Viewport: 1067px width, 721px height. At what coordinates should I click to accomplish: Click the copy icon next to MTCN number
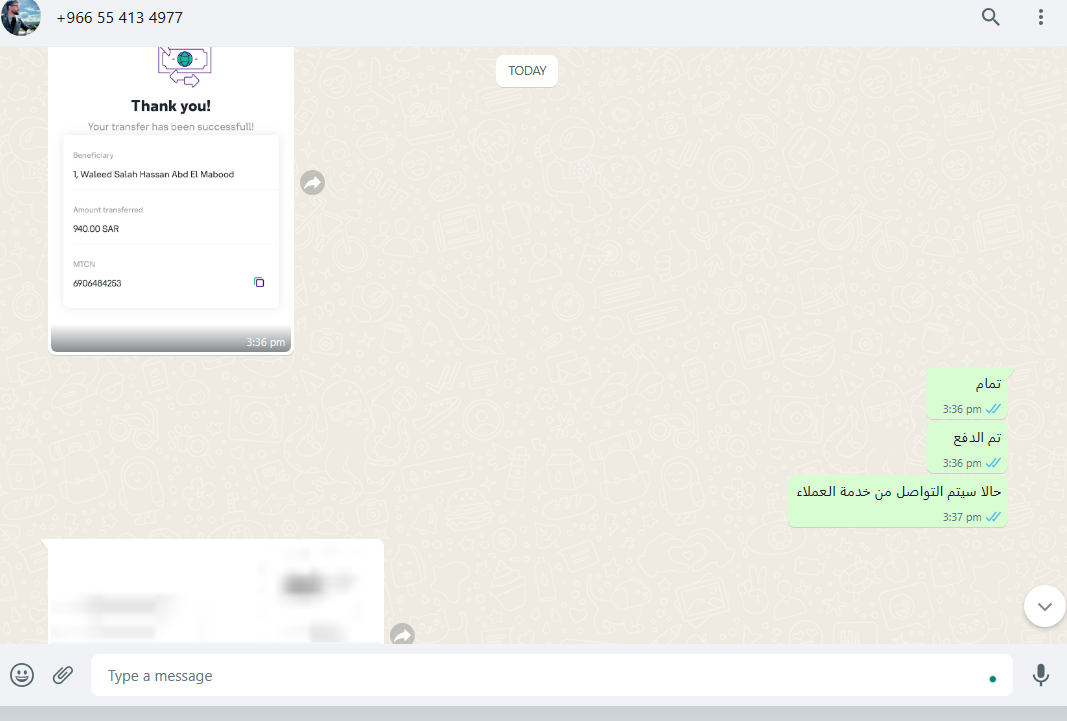259,282
